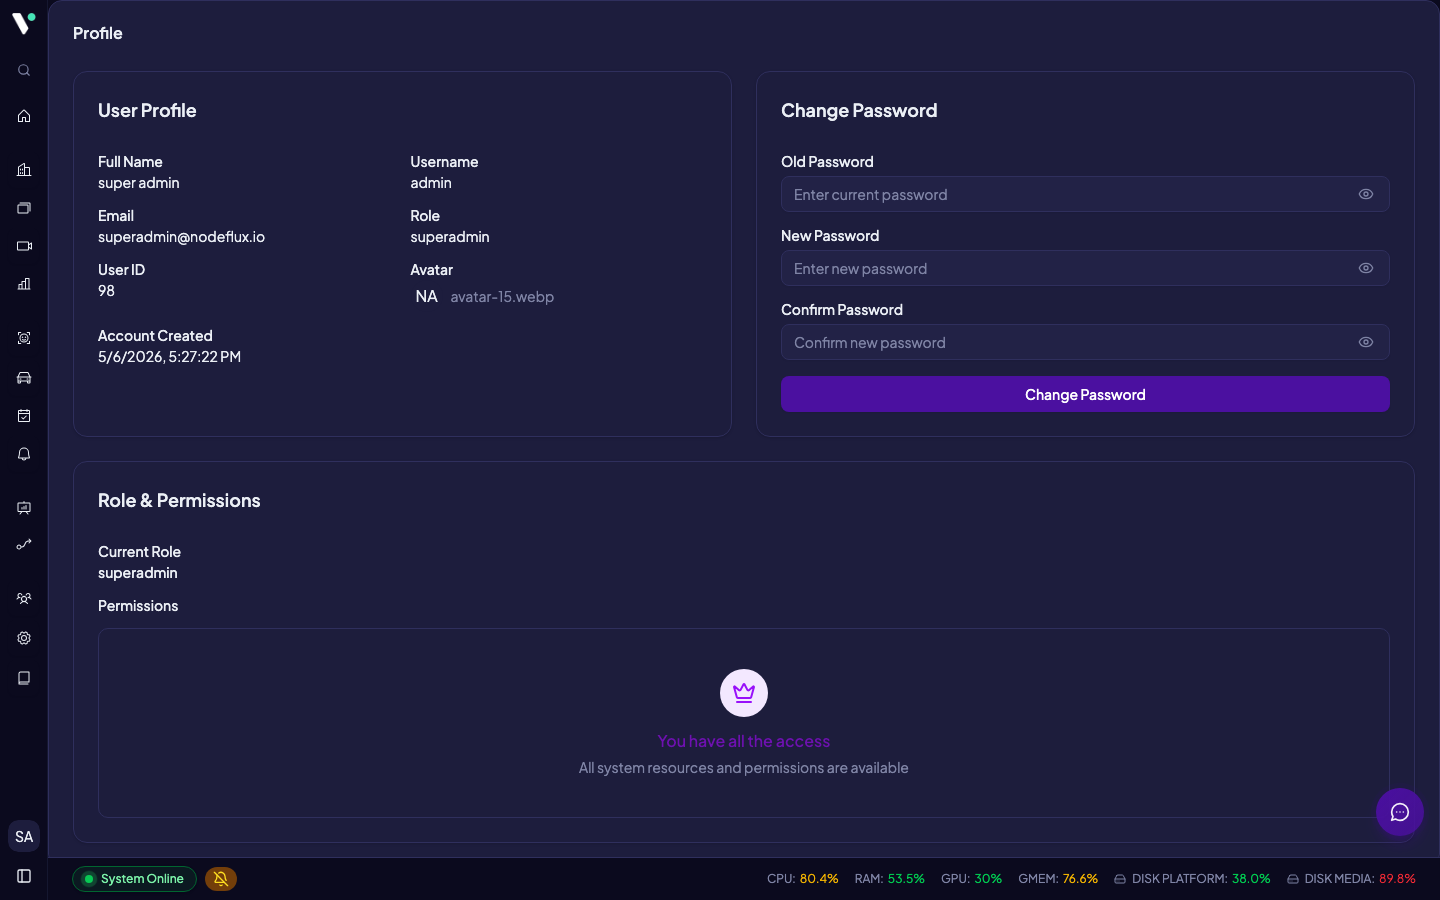Click the account created date 5/6/2026
This screenshot has width=1440, height=900.
pos(169,357)
